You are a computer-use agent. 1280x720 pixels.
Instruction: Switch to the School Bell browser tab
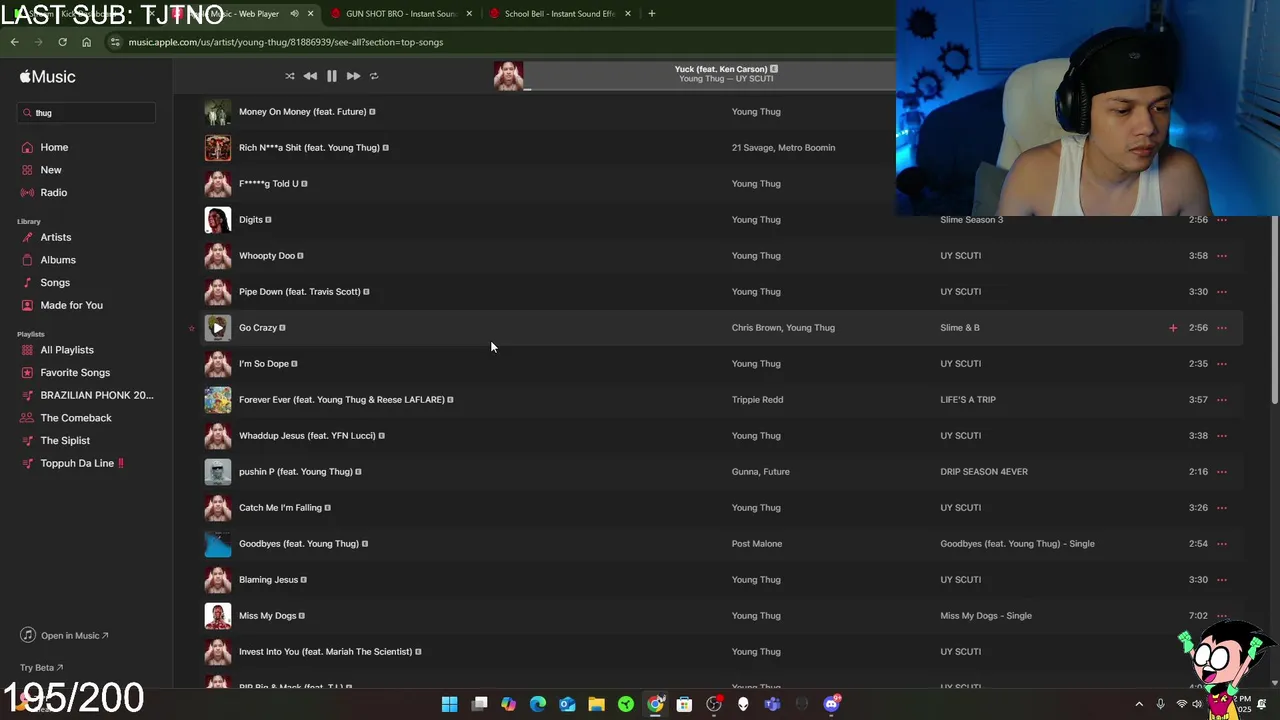point(560,14)
